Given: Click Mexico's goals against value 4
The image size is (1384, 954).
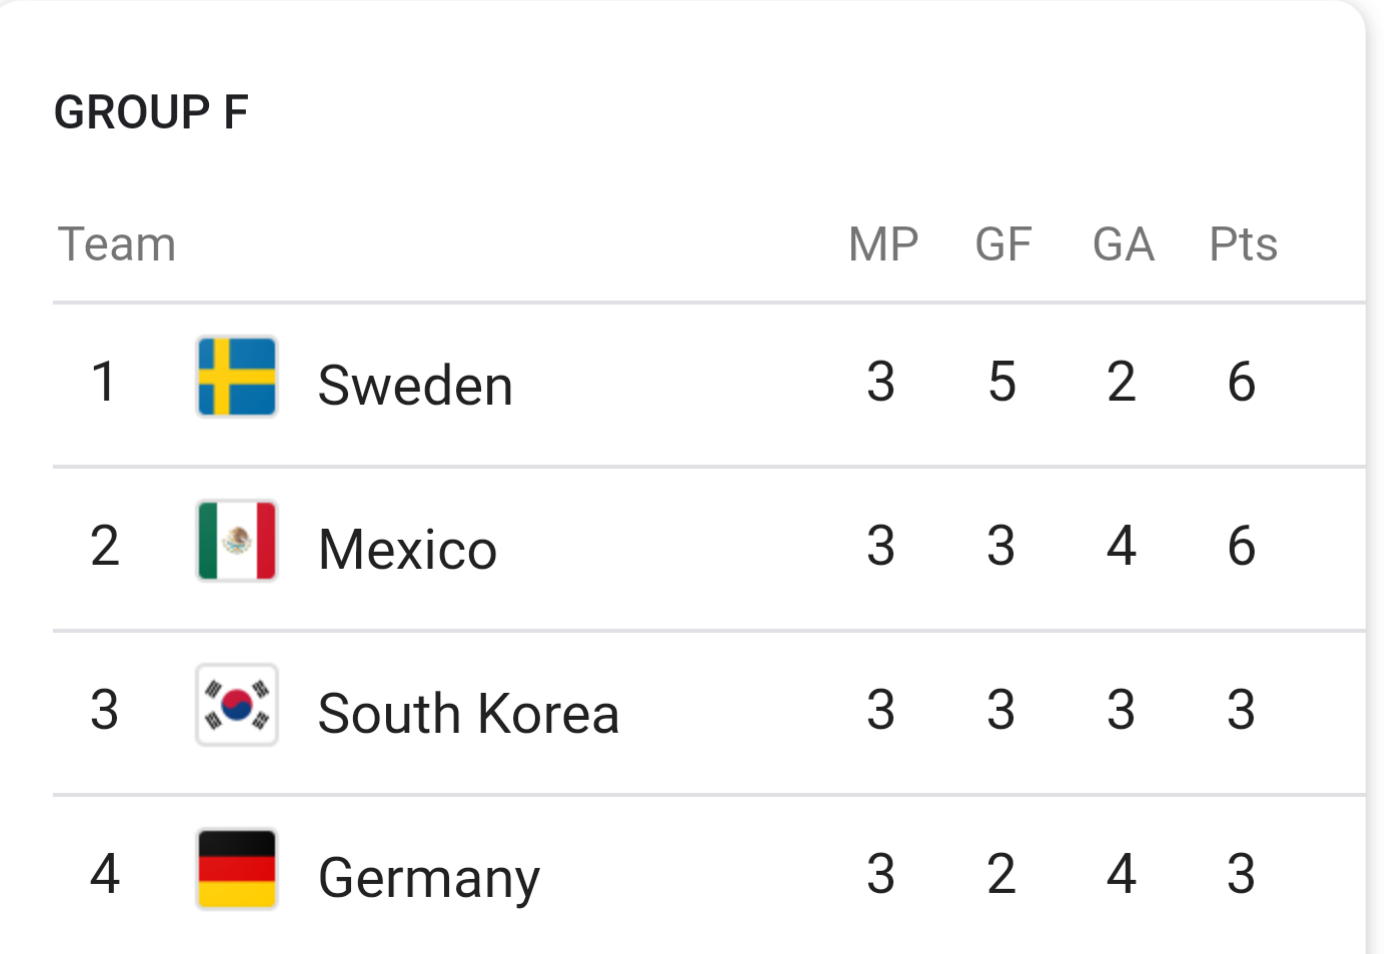Looking at the screenshot, I should point(1121,545).
